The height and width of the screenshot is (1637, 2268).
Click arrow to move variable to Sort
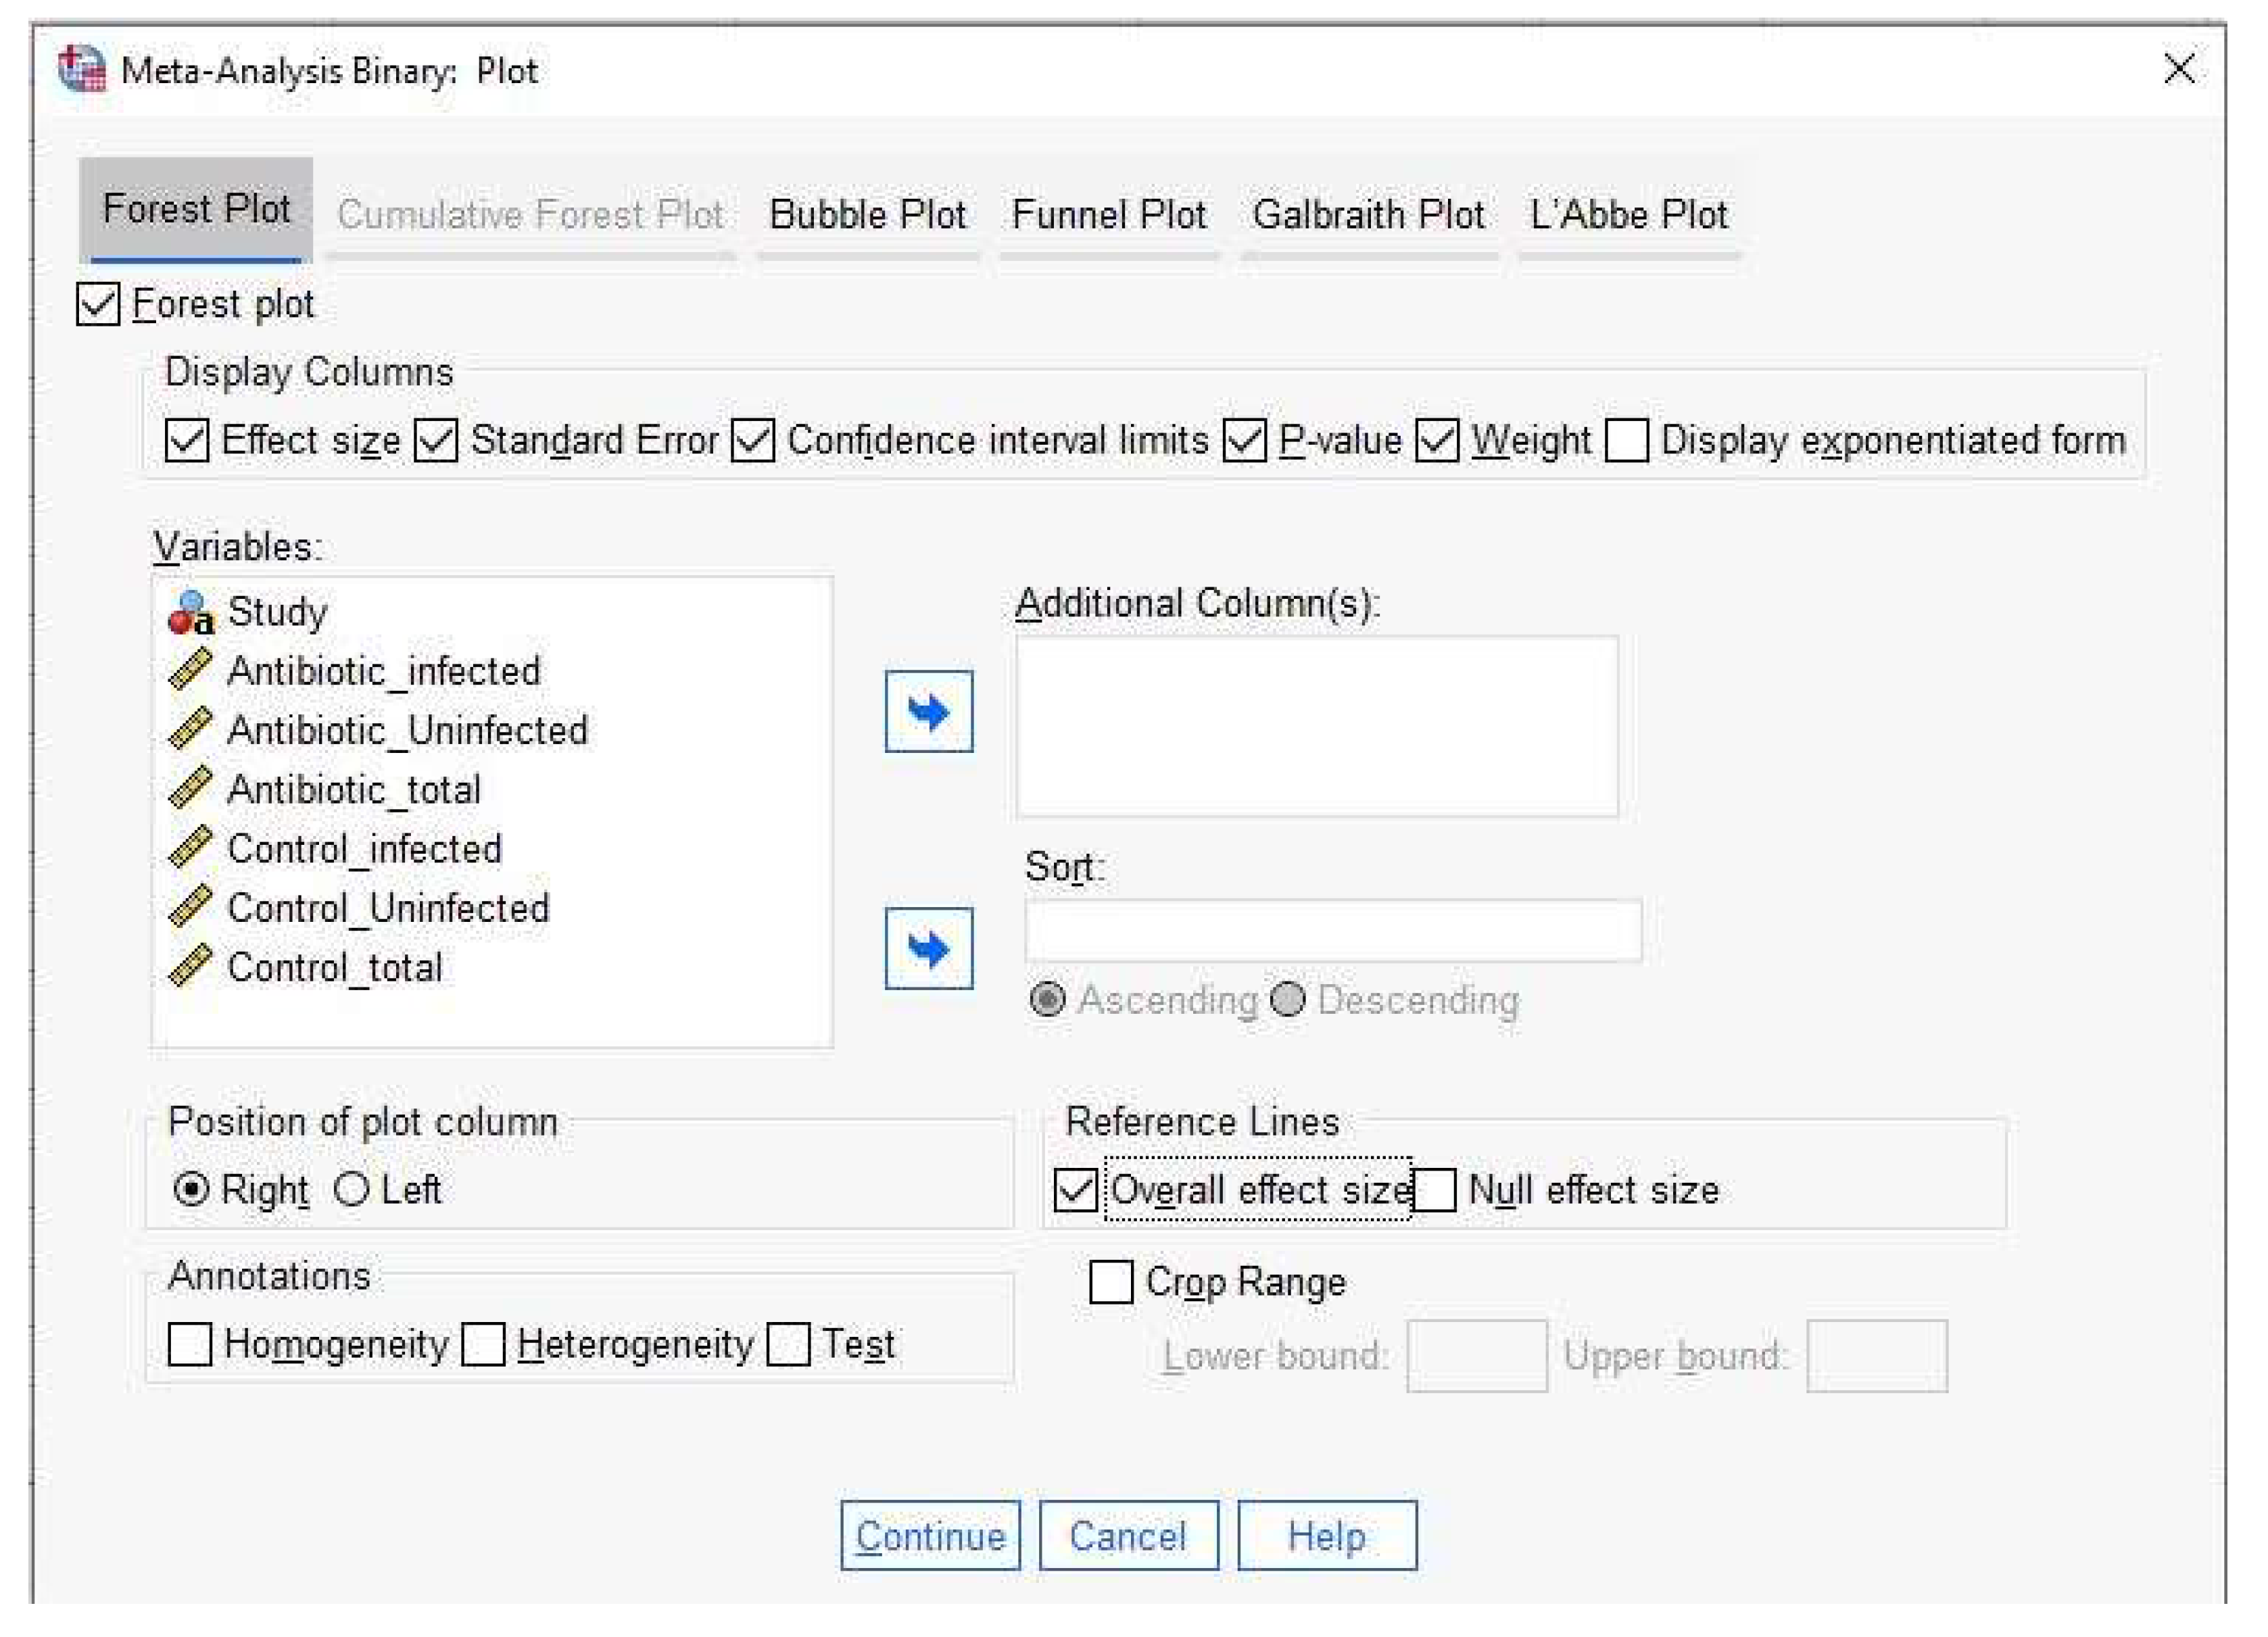[x=928, y=948]
